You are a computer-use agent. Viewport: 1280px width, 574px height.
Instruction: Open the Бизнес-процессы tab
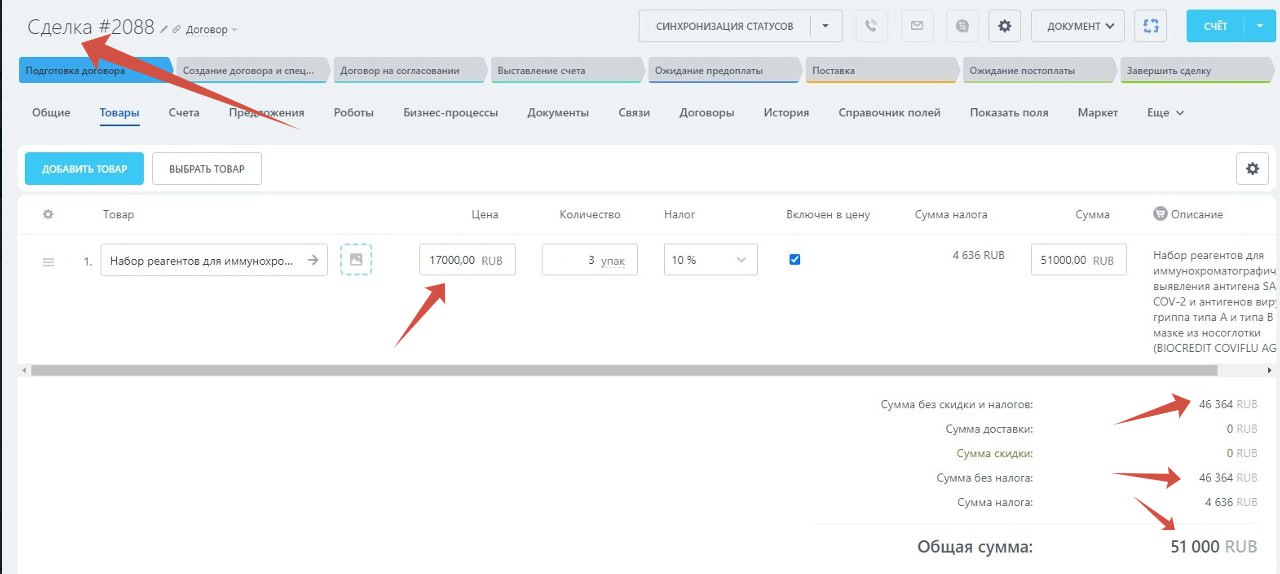tap(450, 112)
